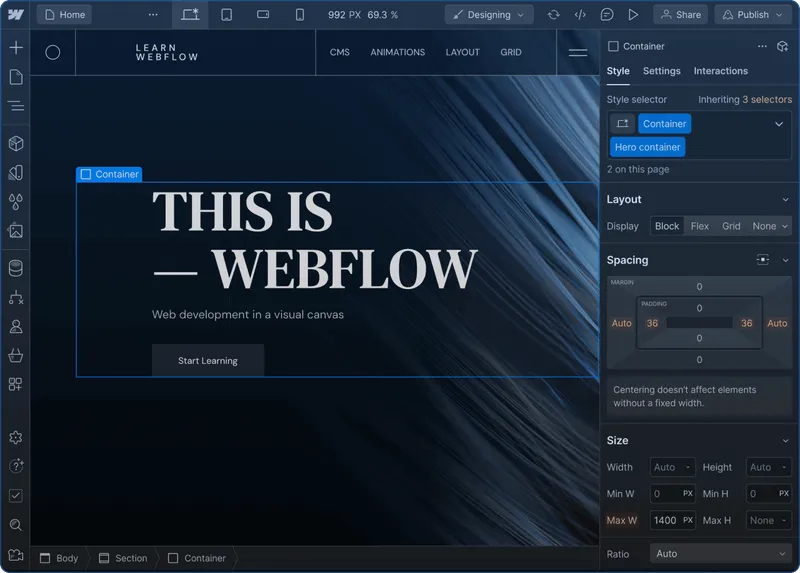
Task: Collapse the Layout section
Action: pyautogui.click(x=785, y=200)
